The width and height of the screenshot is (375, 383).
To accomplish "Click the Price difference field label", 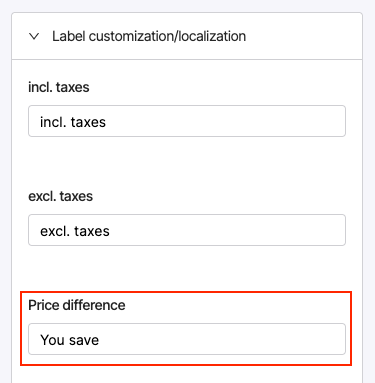I will (x=77, y=305).
